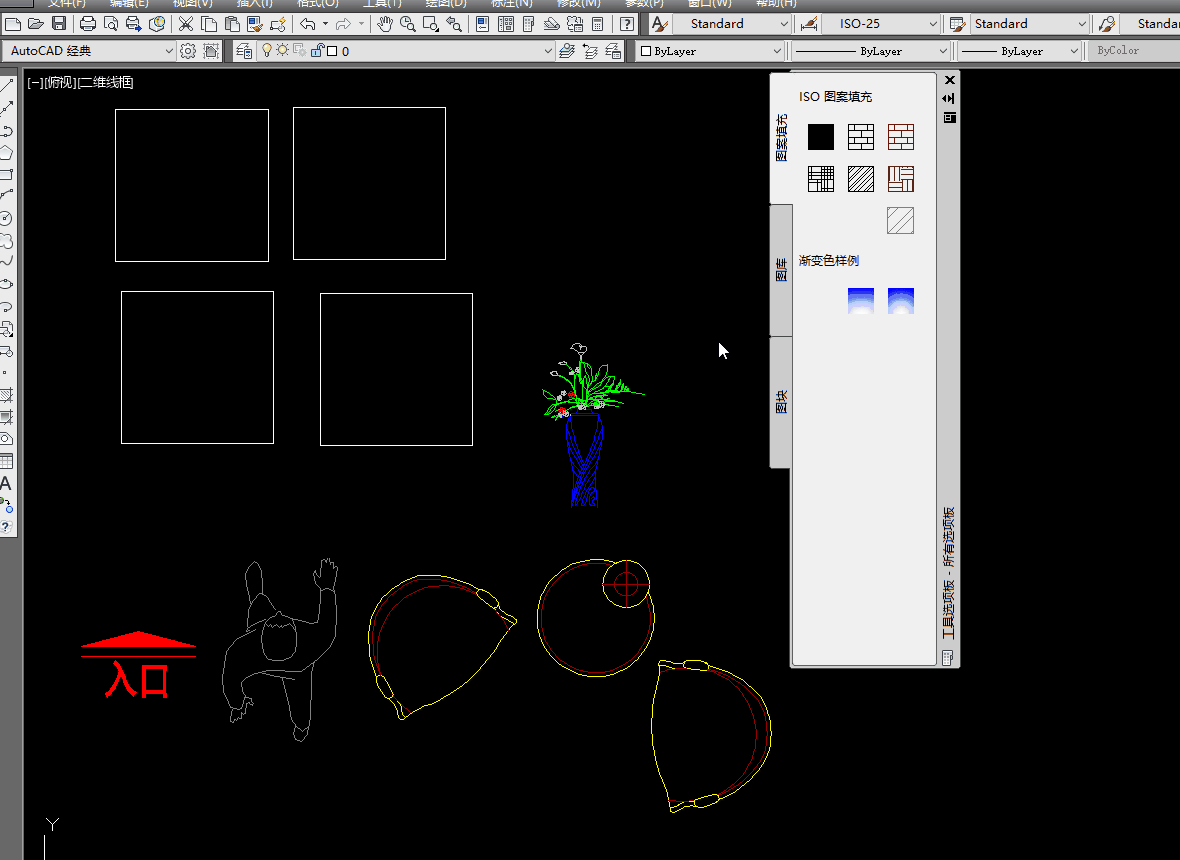The width and height of the screenshot is (1180, 860).
Task: Select the Hatch tool in left toolbar
Action: pos(6,395)
